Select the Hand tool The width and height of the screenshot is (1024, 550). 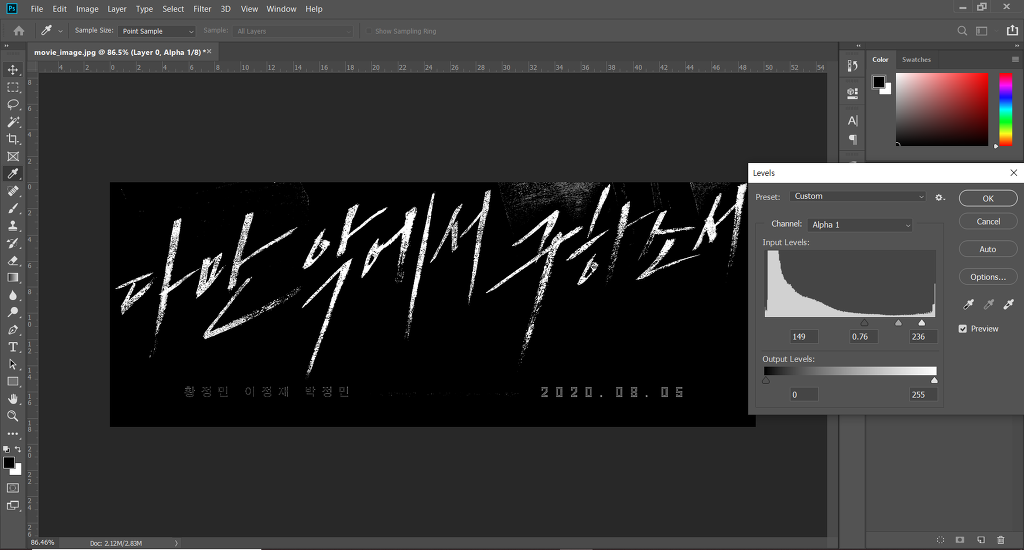[x=12, y=398]
